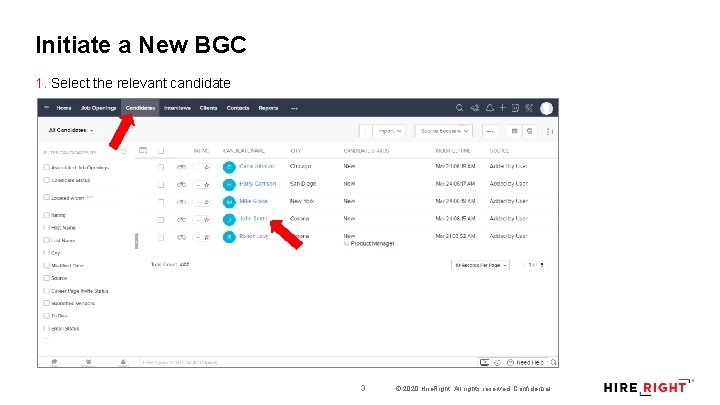The height and width of the screenshot is (405, 720).
Task: Tick the checkbox for John Smith row
Action: [161, 220]
